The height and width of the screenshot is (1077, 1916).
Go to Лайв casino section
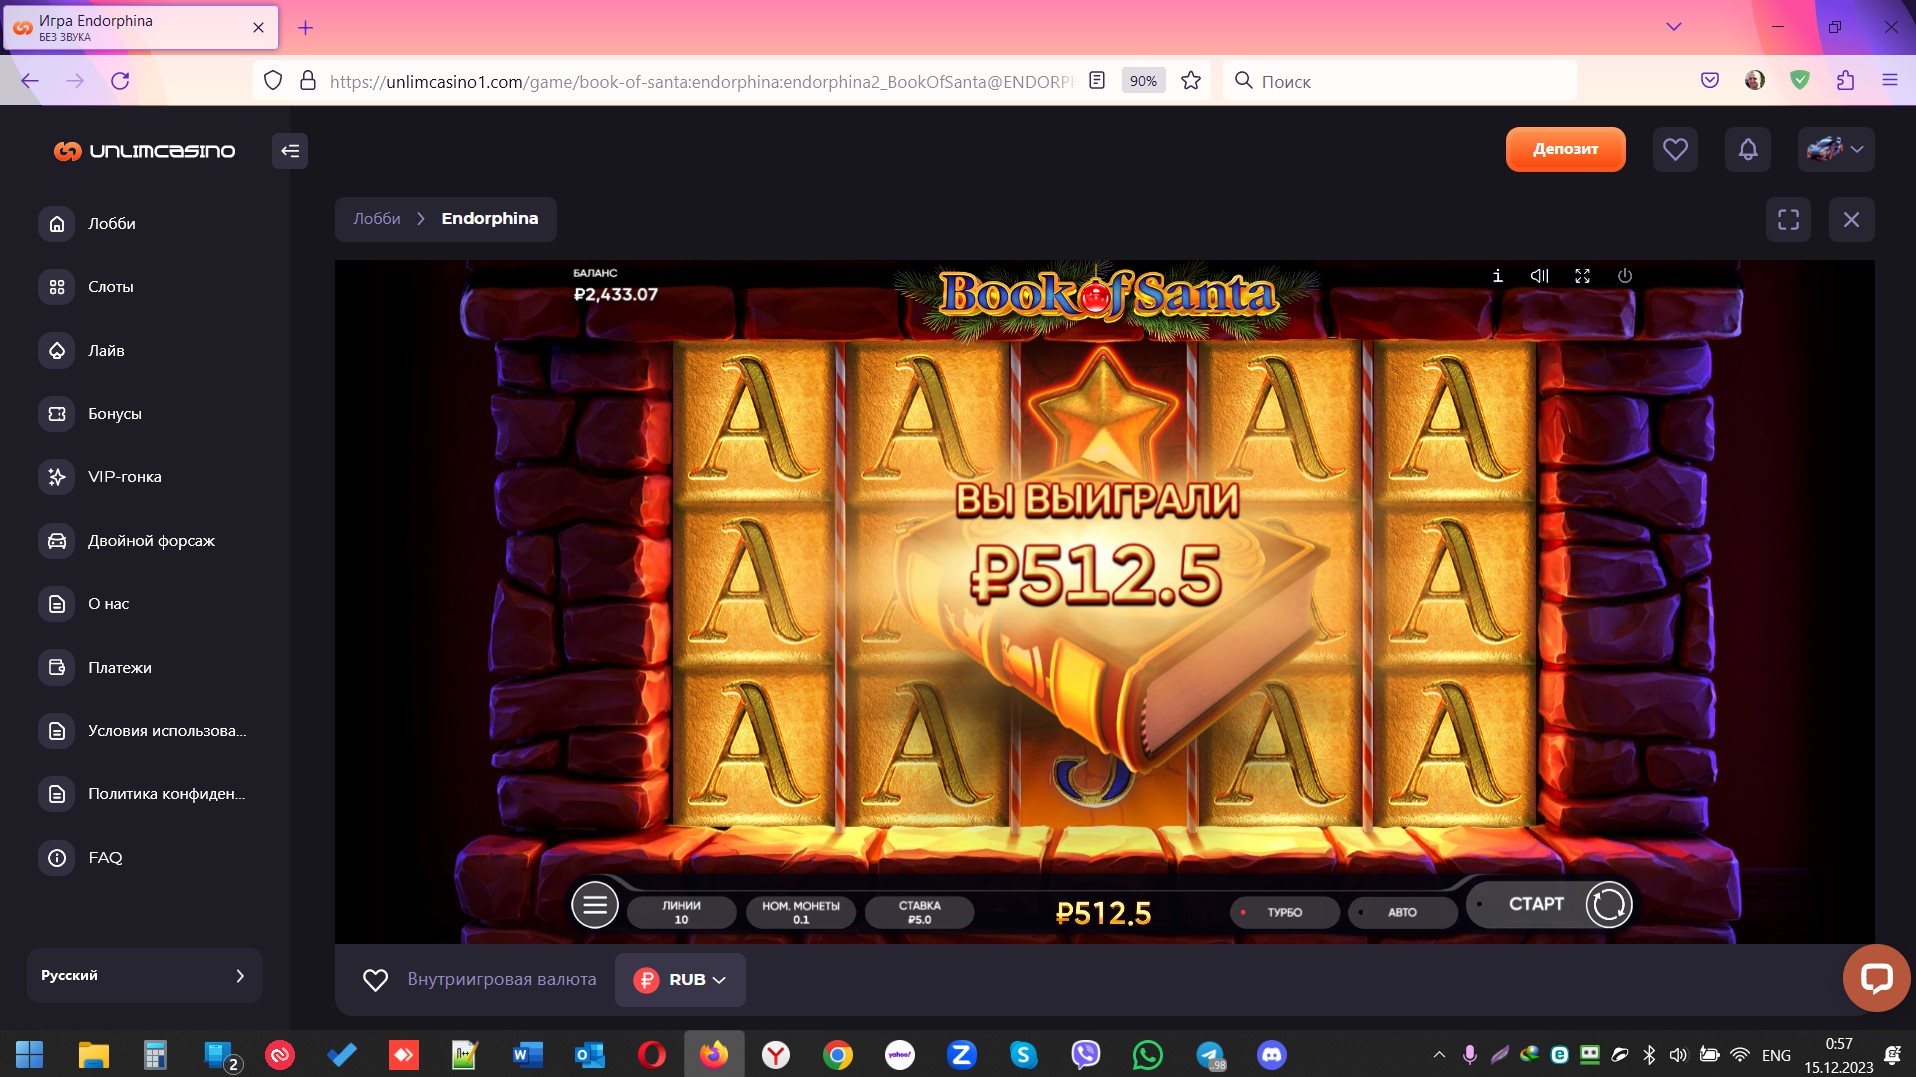pos(82,351)
